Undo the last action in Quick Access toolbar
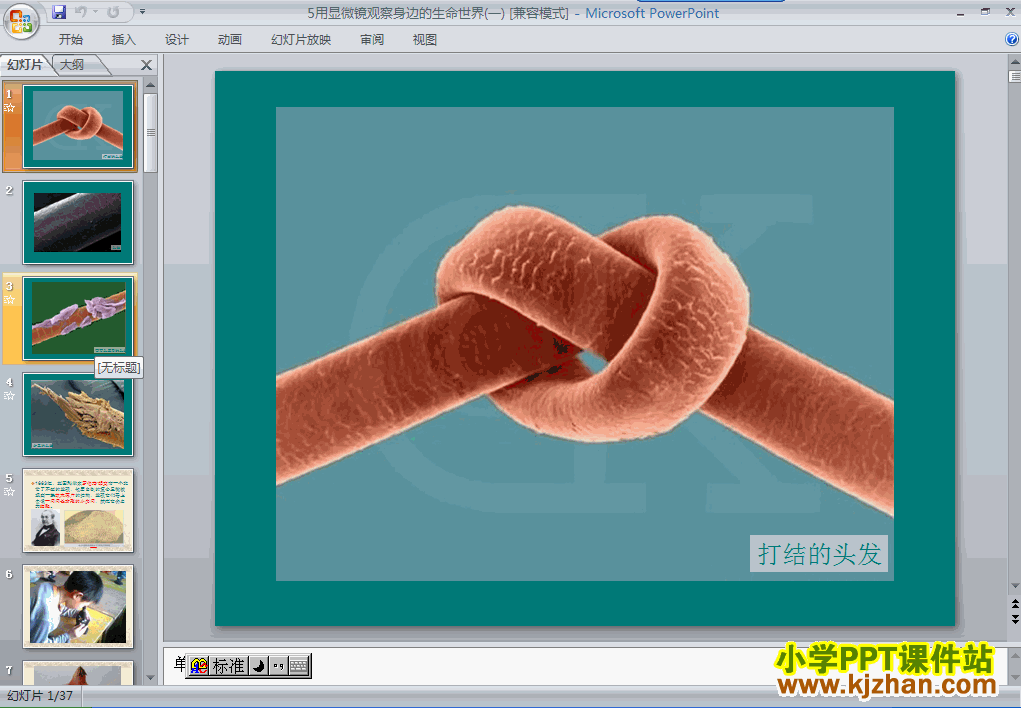Viewport: 1021px width, 708px height. click(81, 12)
